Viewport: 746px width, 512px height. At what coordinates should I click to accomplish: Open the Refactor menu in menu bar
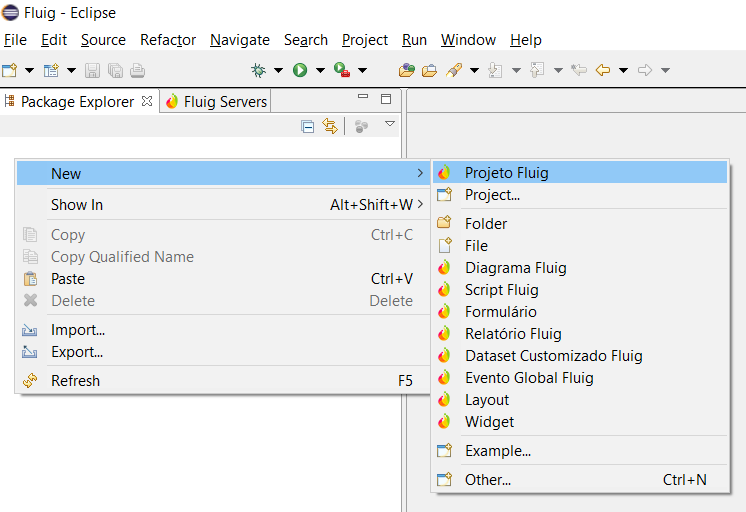click(x=168, y=40)
